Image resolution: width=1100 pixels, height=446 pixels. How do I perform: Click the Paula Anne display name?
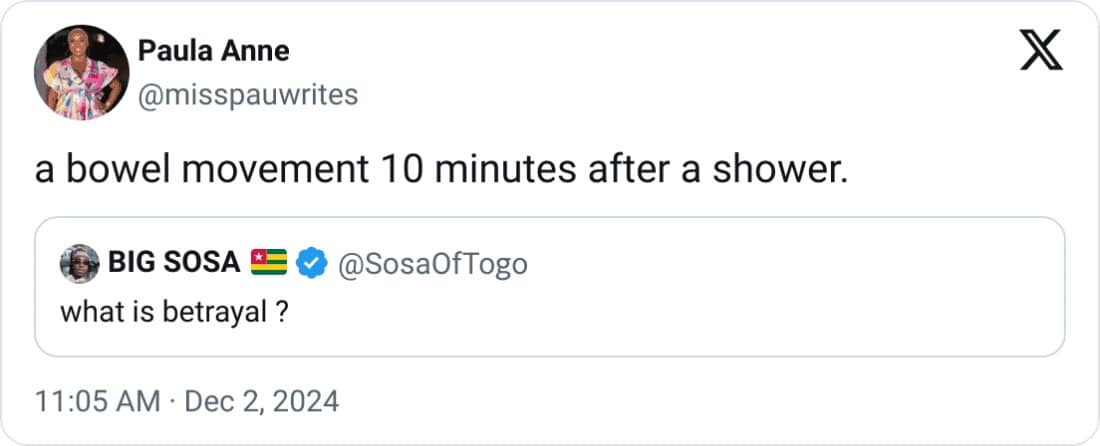tap(213, 50)
